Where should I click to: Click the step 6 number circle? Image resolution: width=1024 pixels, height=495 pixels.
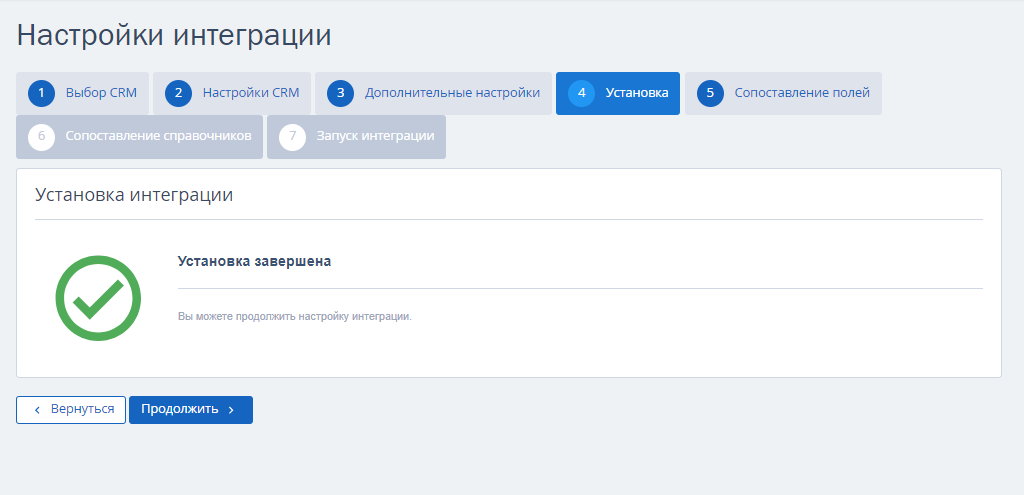click(x=41, y=137)
